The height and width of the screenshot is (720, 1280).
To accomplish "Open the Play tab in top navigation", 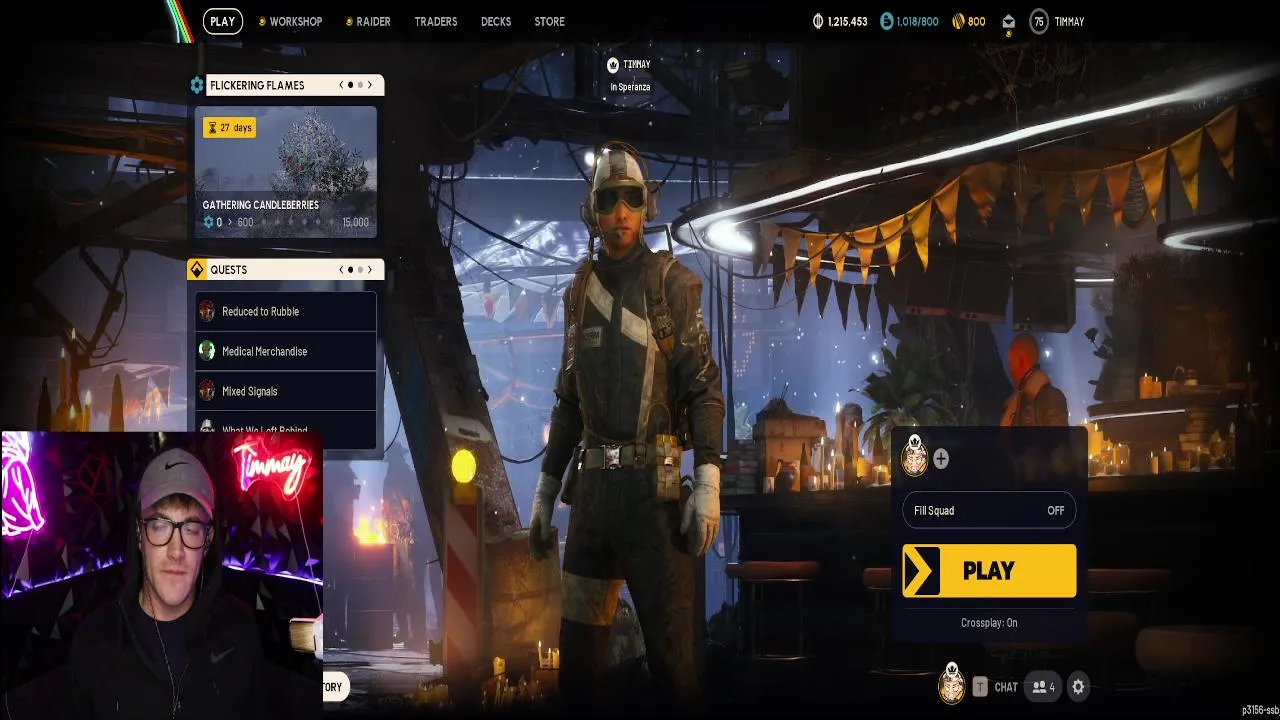I will click(222, 21).
